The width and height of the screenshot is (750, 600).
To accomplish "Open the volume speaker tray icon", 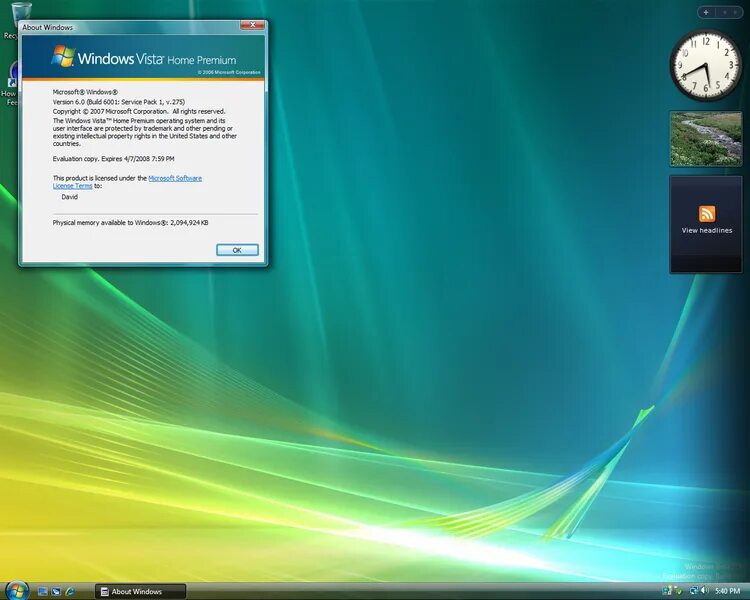I will [x=705, y=591].
